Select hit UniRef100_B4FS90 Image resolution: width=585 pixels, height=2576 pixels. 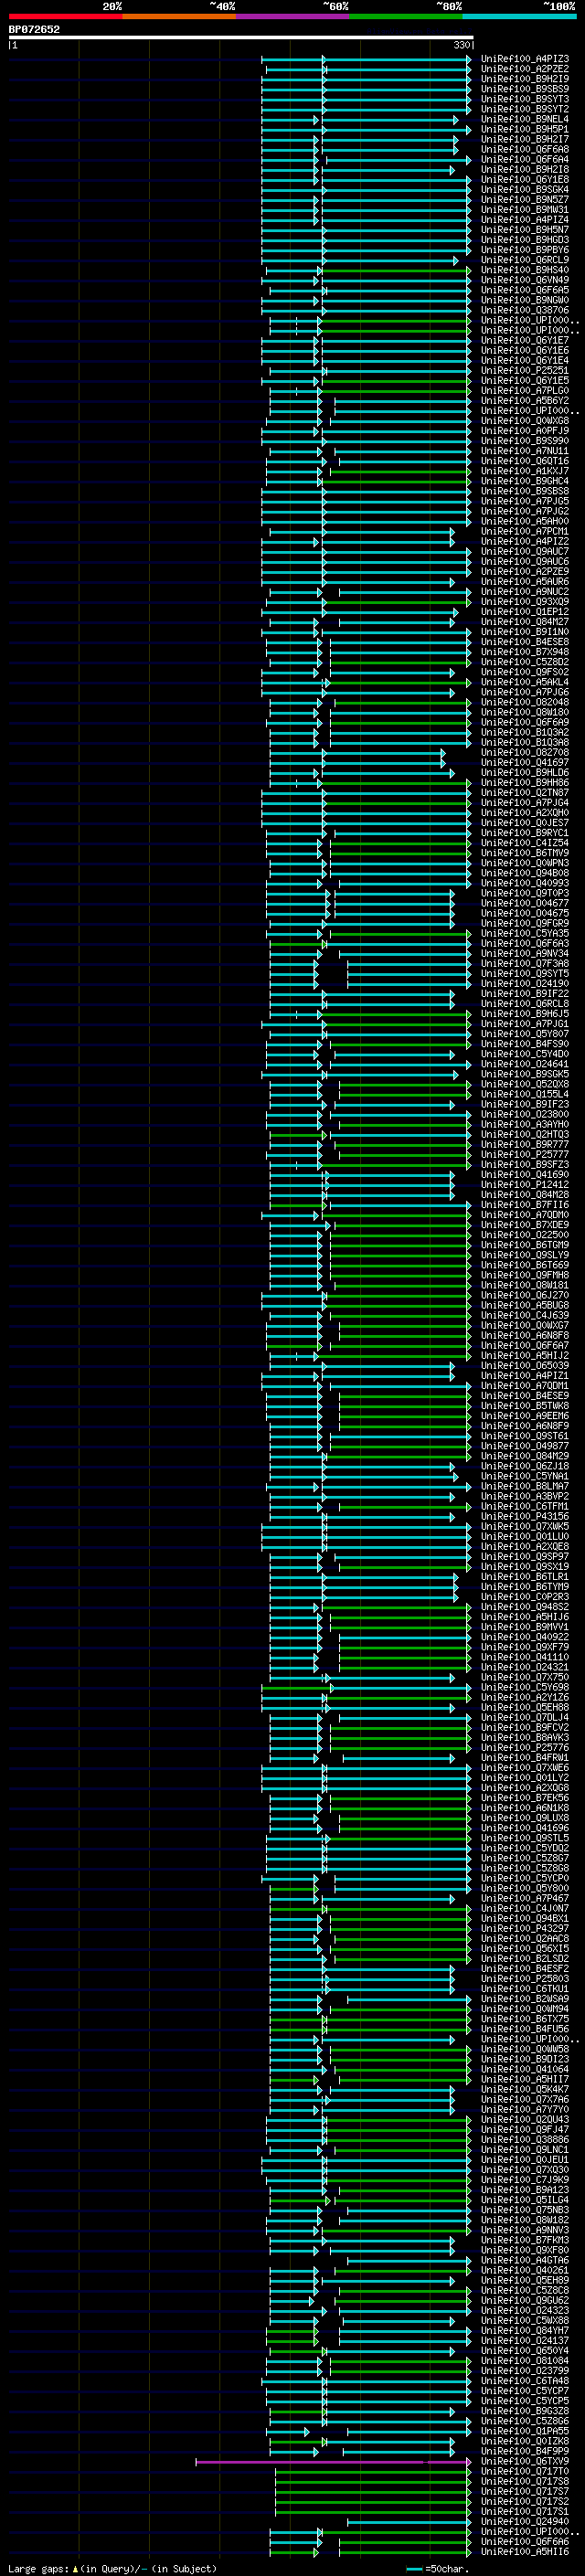click(525, 1044)
